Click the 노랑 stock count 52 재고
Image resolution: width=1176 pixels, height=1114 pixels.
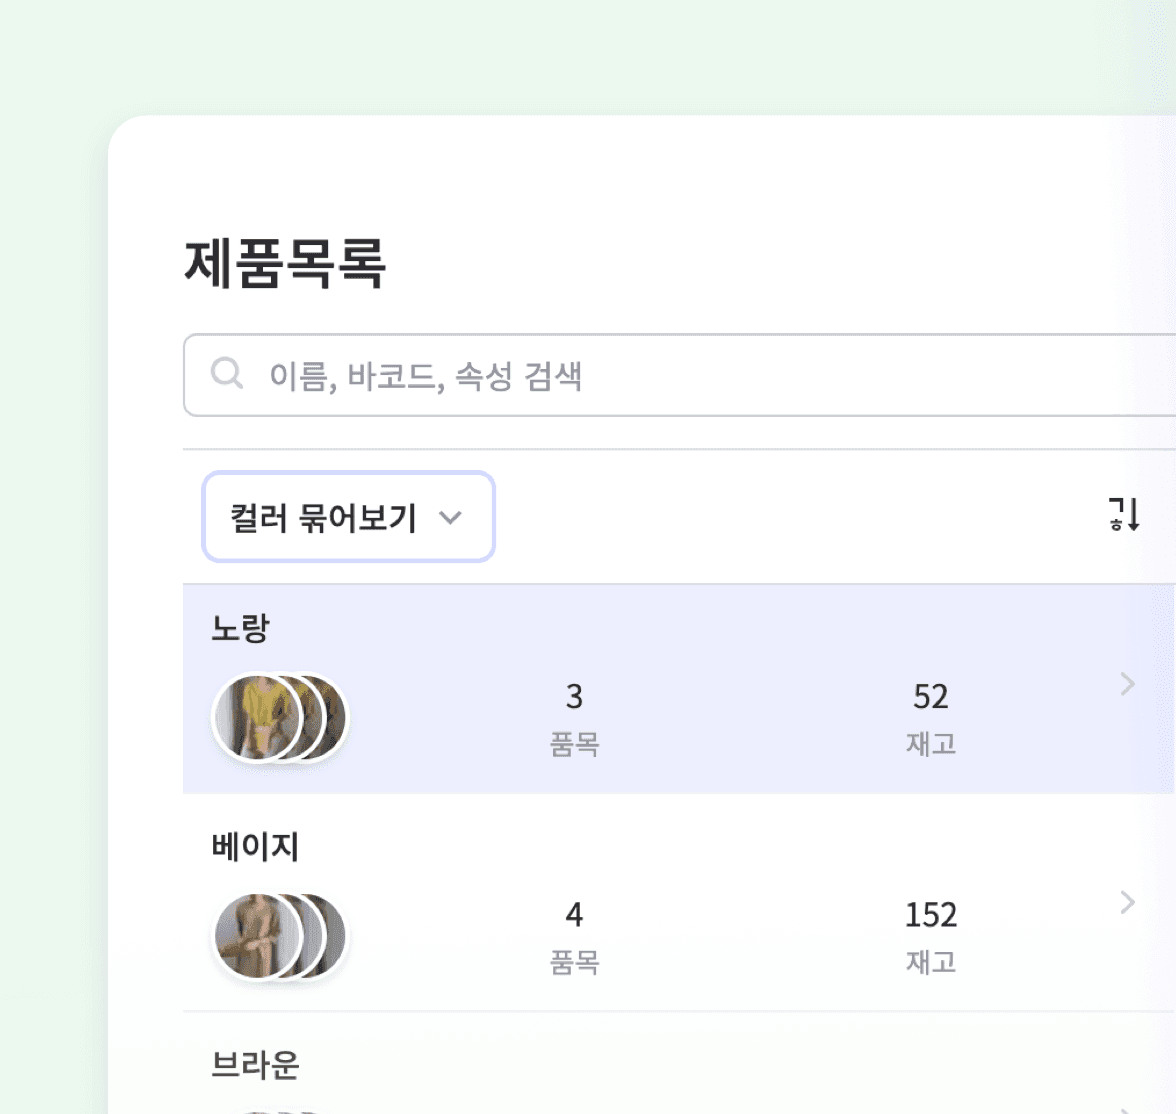coord(931,719)
